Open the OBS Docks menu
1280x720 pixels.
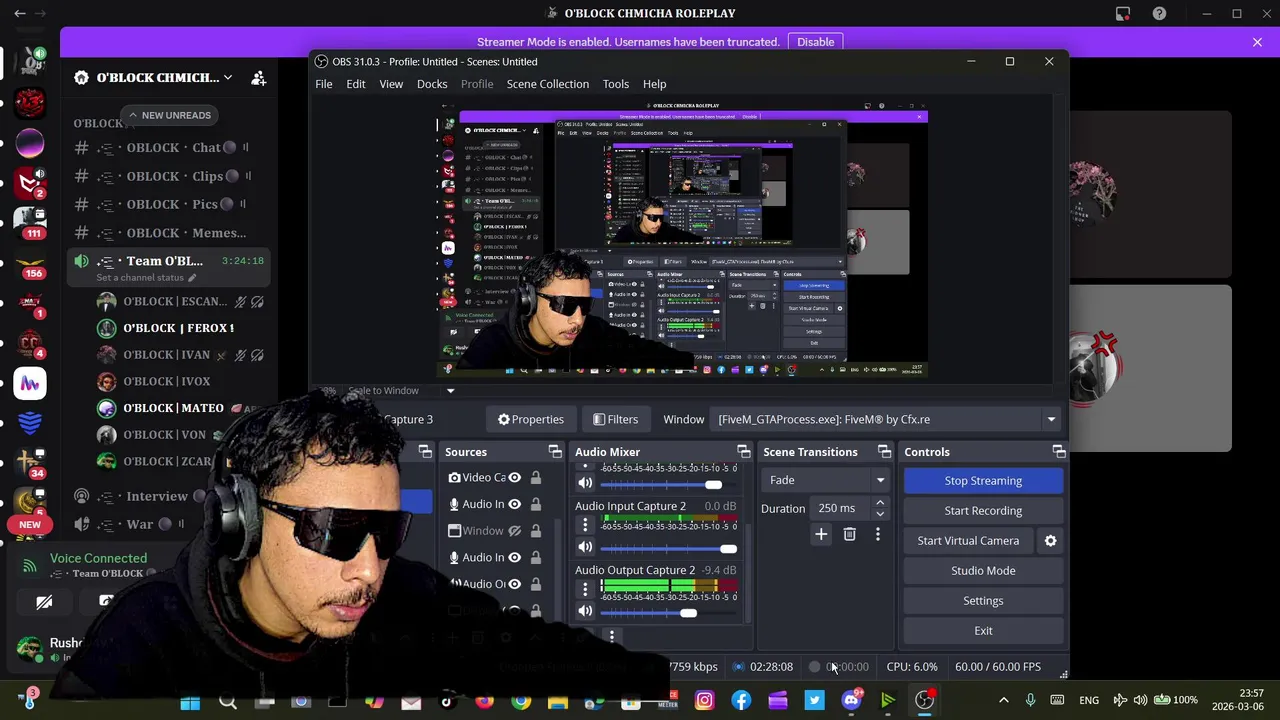(x=432, y=84)
